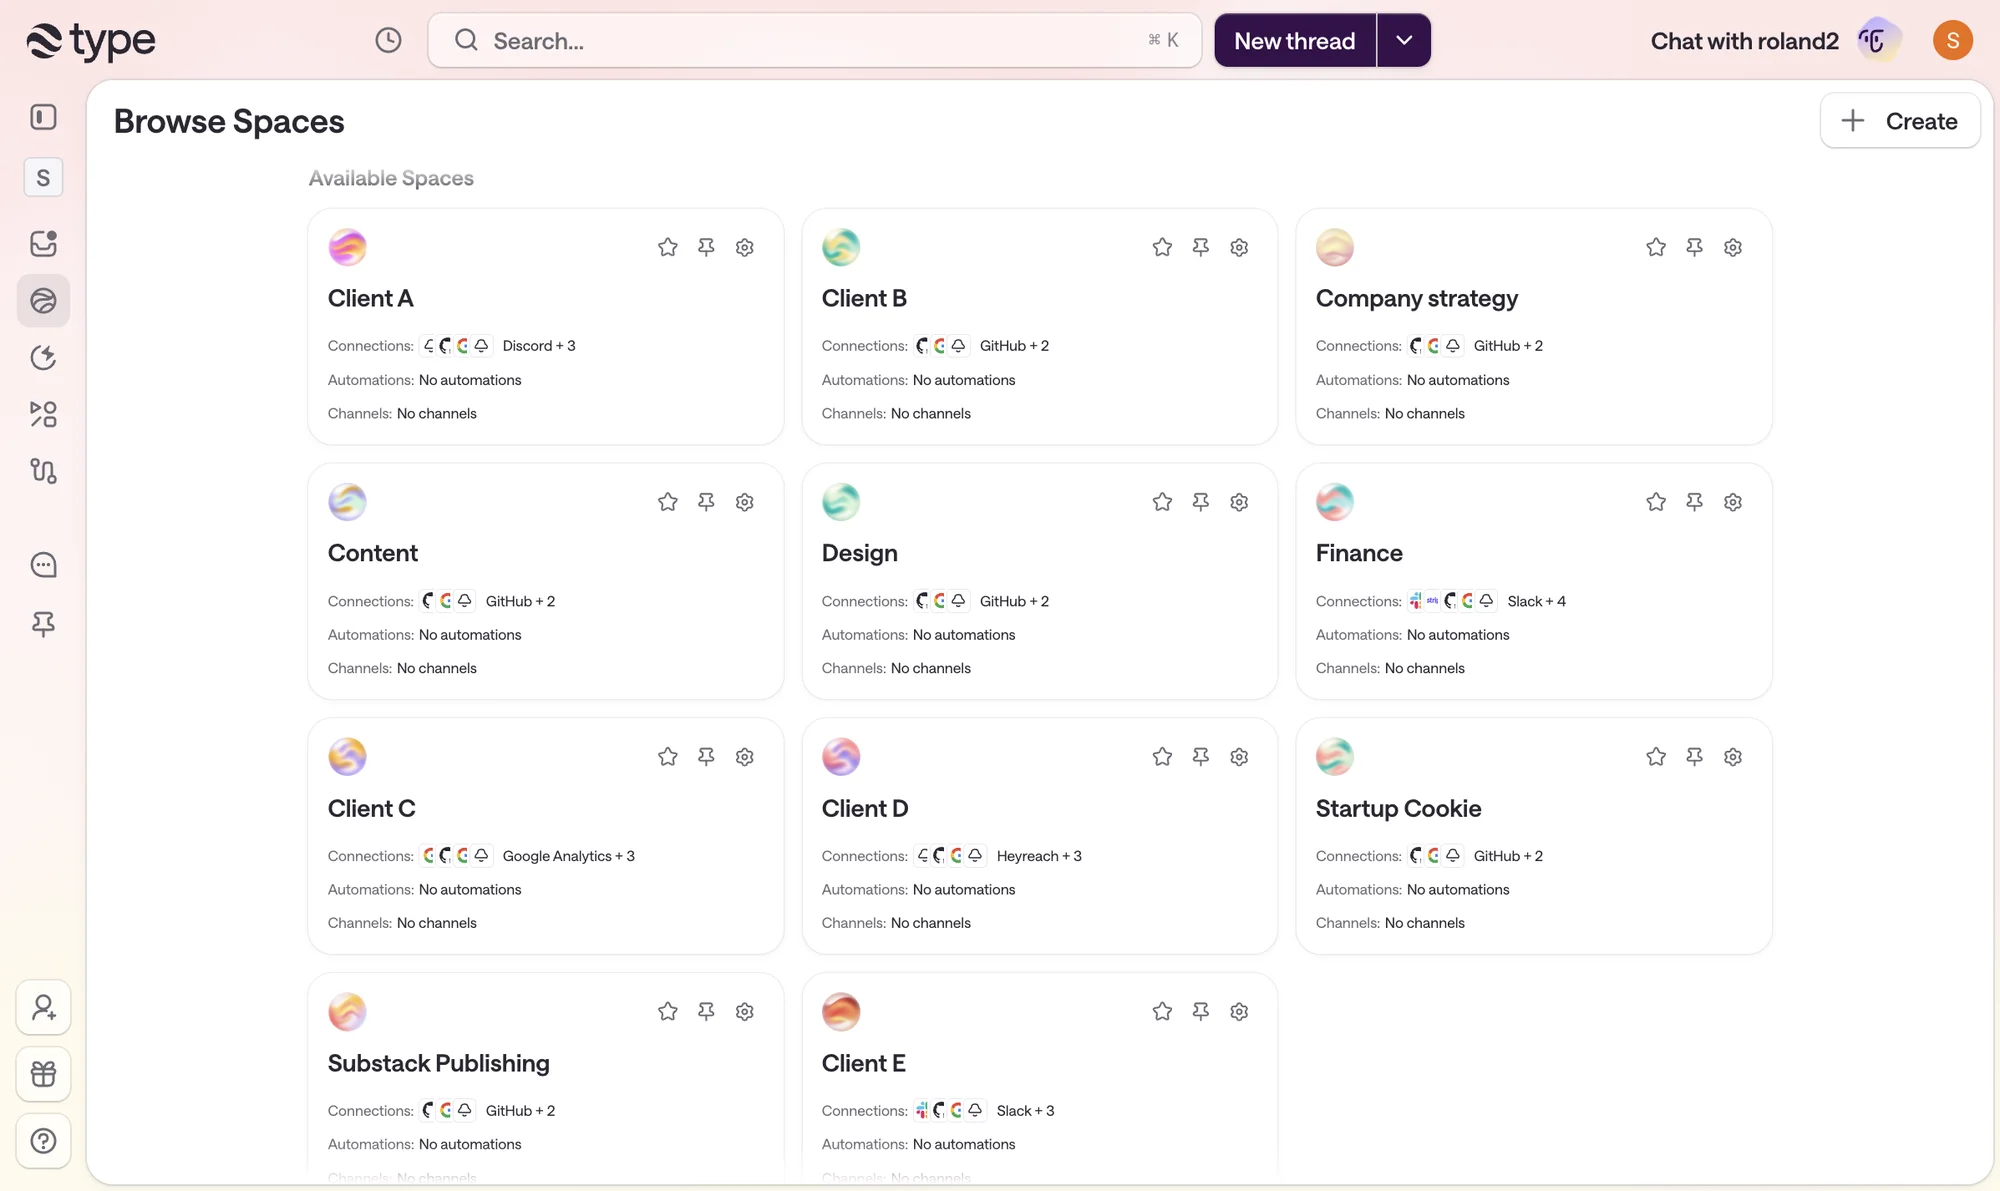Open settings gear for Client D
The height and width of the screenshot is (1191, 2000).
1239,757
